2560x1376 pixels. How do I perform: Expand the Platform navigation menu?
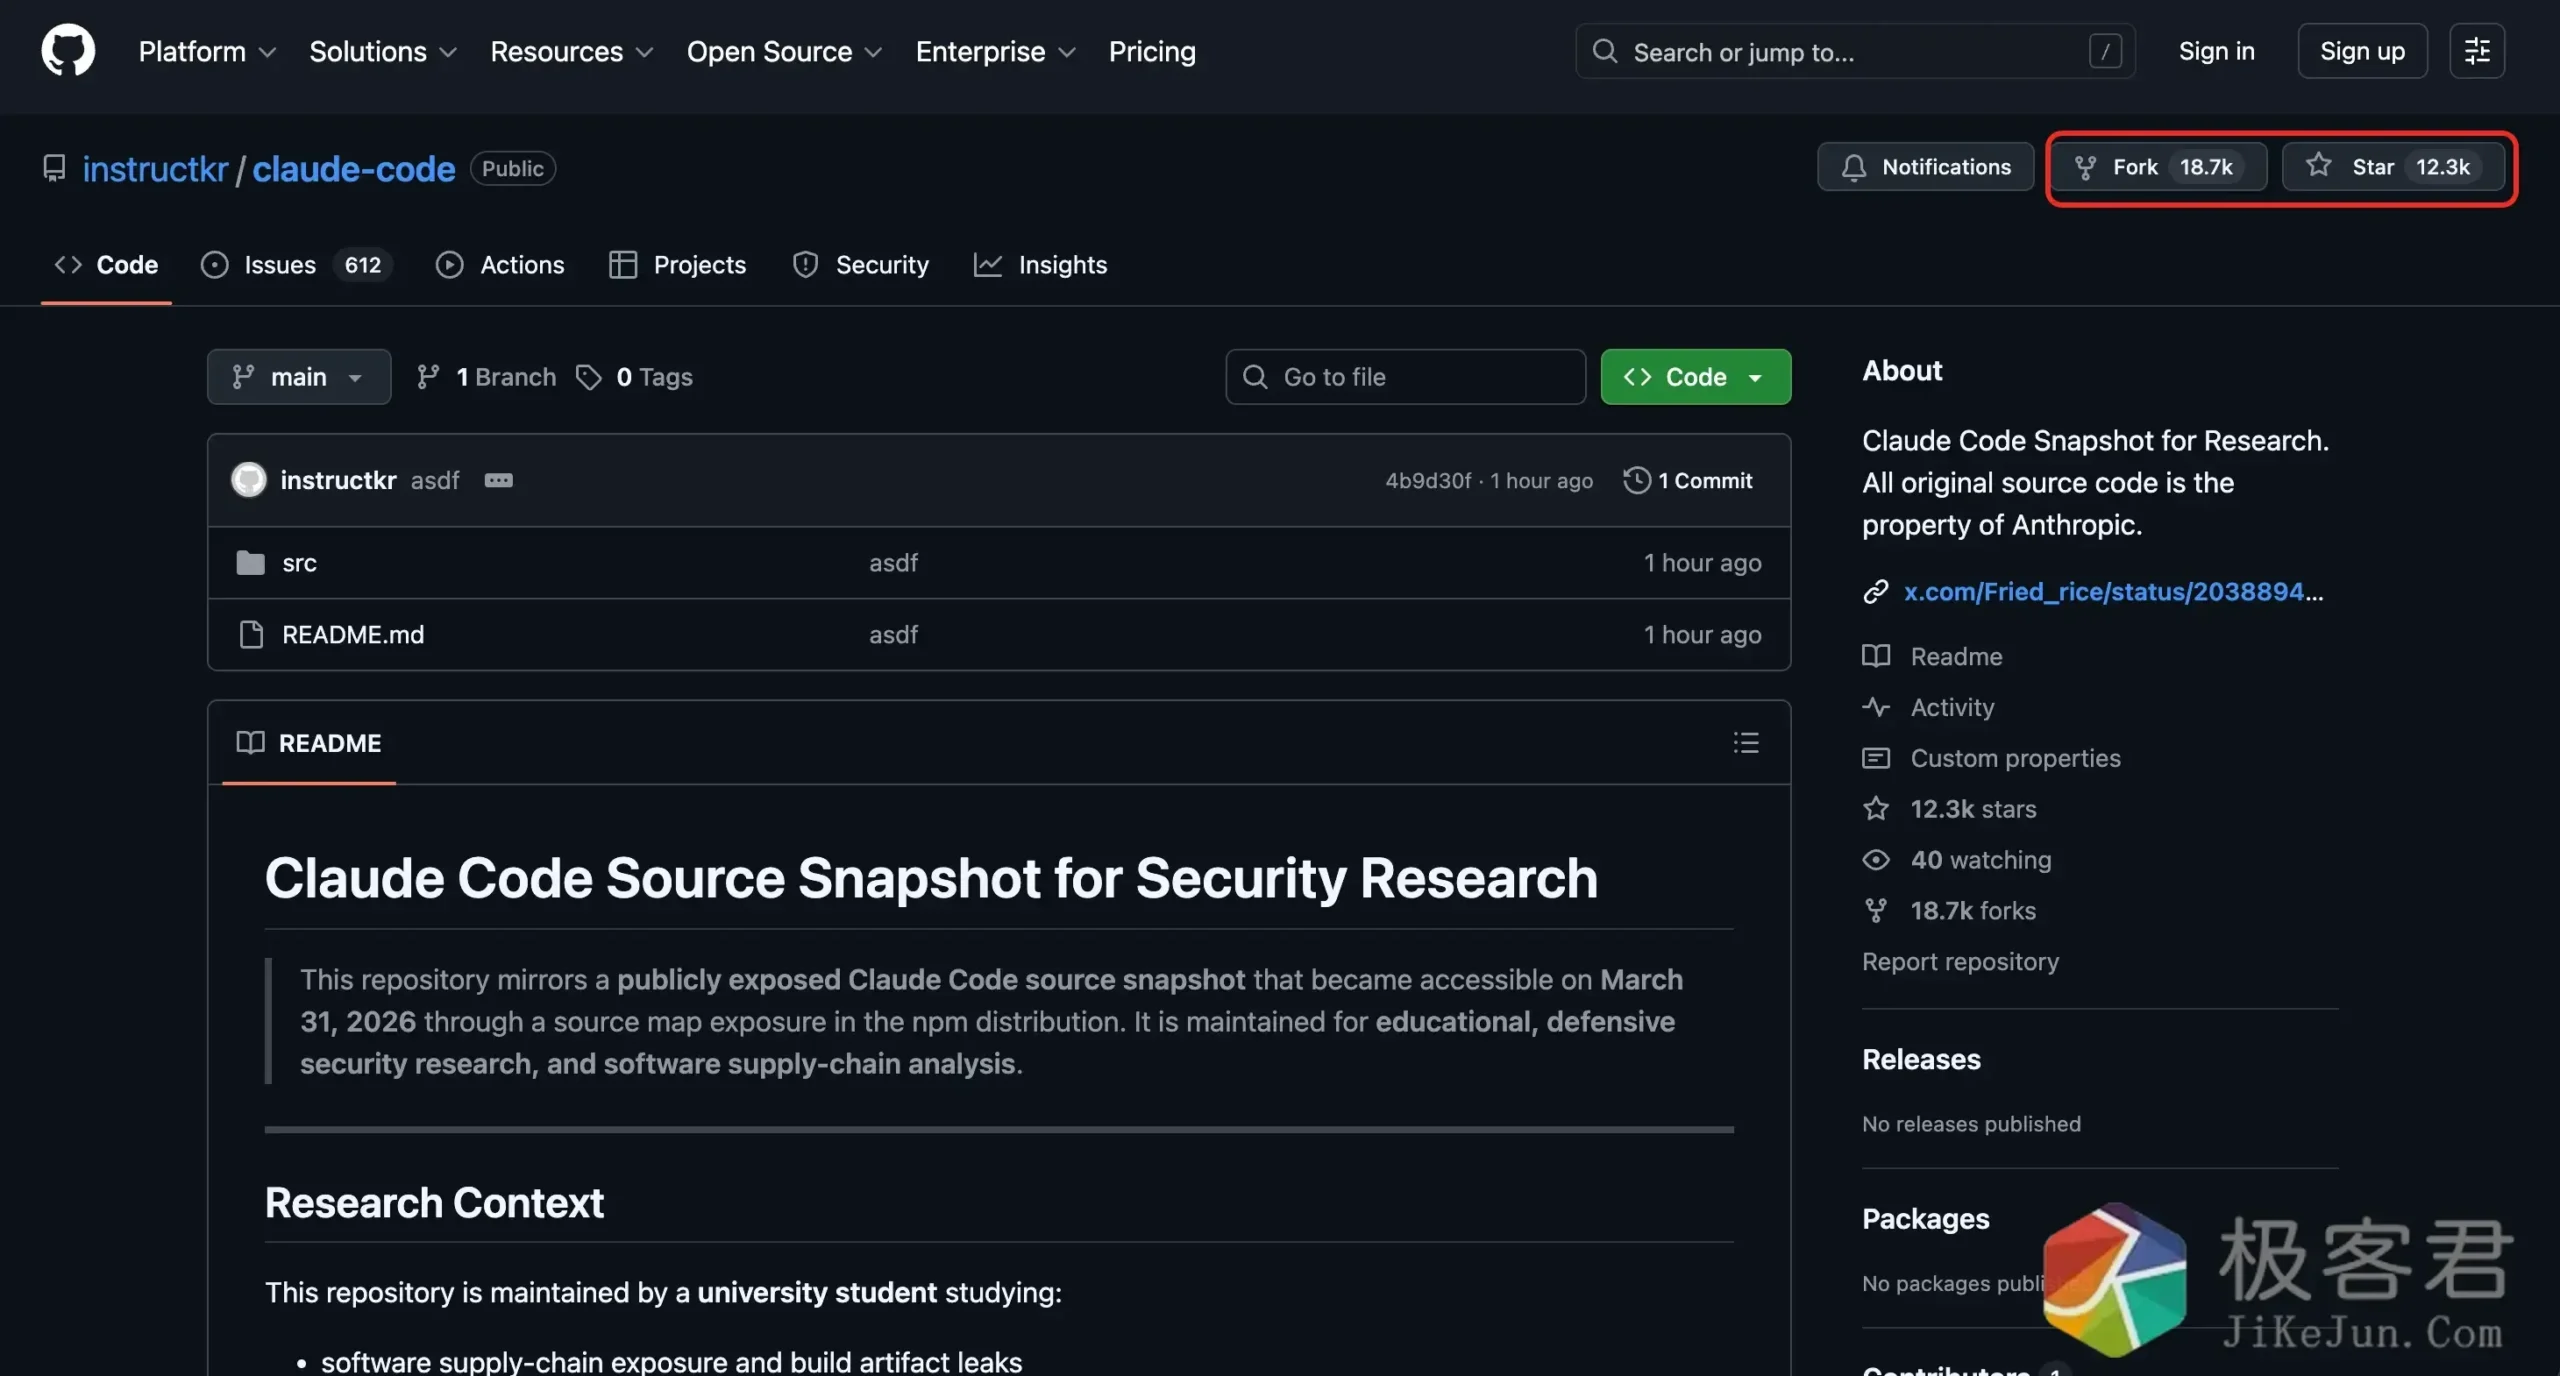[206, 52]
